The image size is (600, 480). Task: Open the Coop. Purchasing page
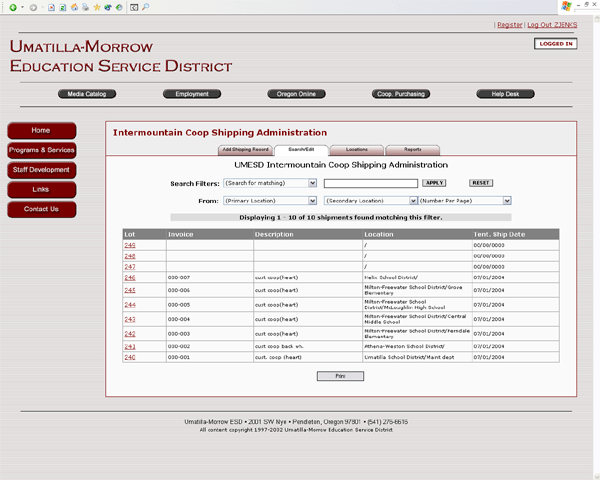pos(401,94)
